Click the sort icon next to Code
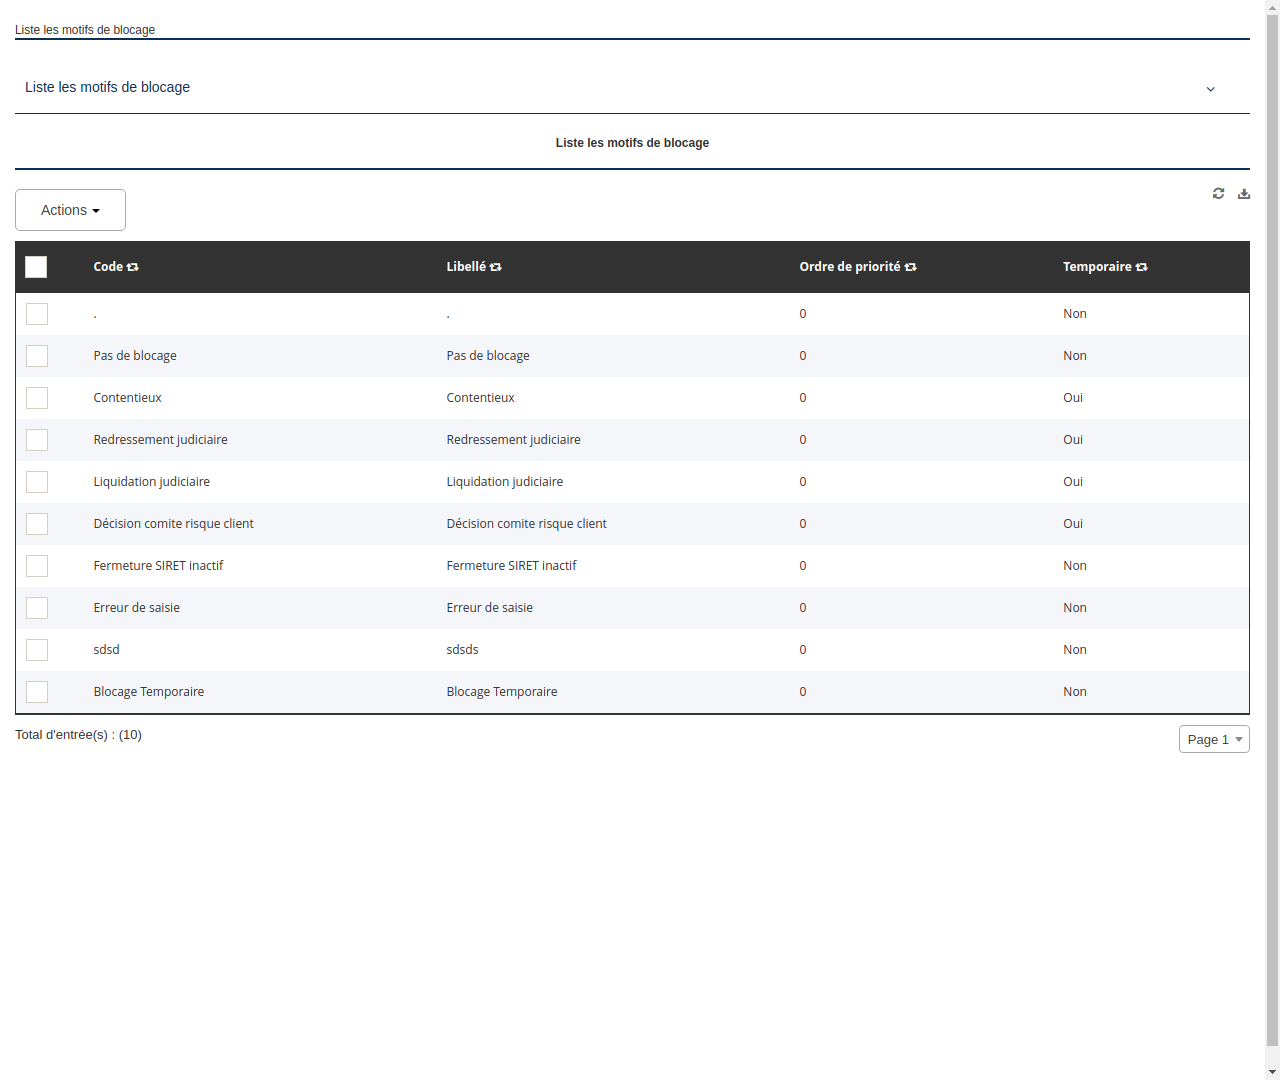The image size is (1280, 1080). coord(134,267)
